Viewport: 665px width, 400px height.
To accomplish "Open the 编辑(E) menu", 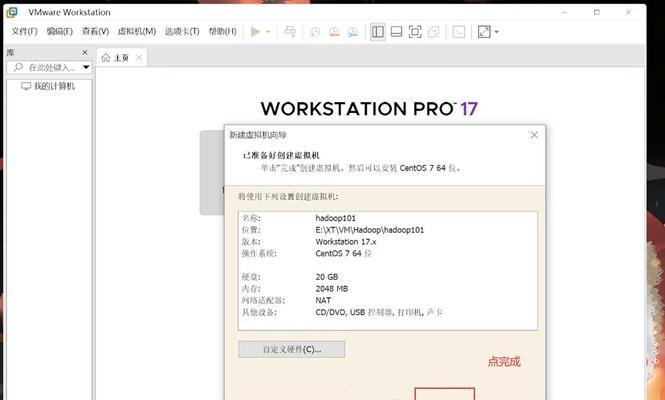I will click(x=59, y=31).
